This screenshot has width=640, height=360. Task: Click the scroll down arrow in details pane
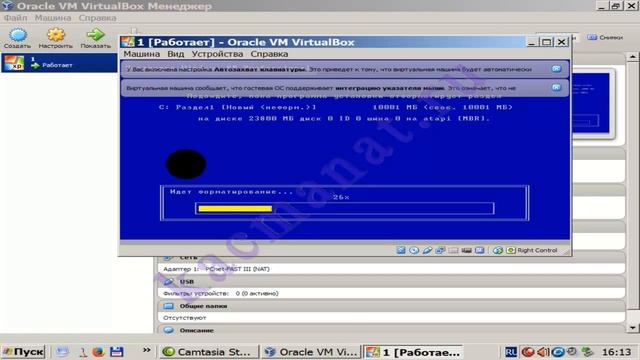[633, 327]
